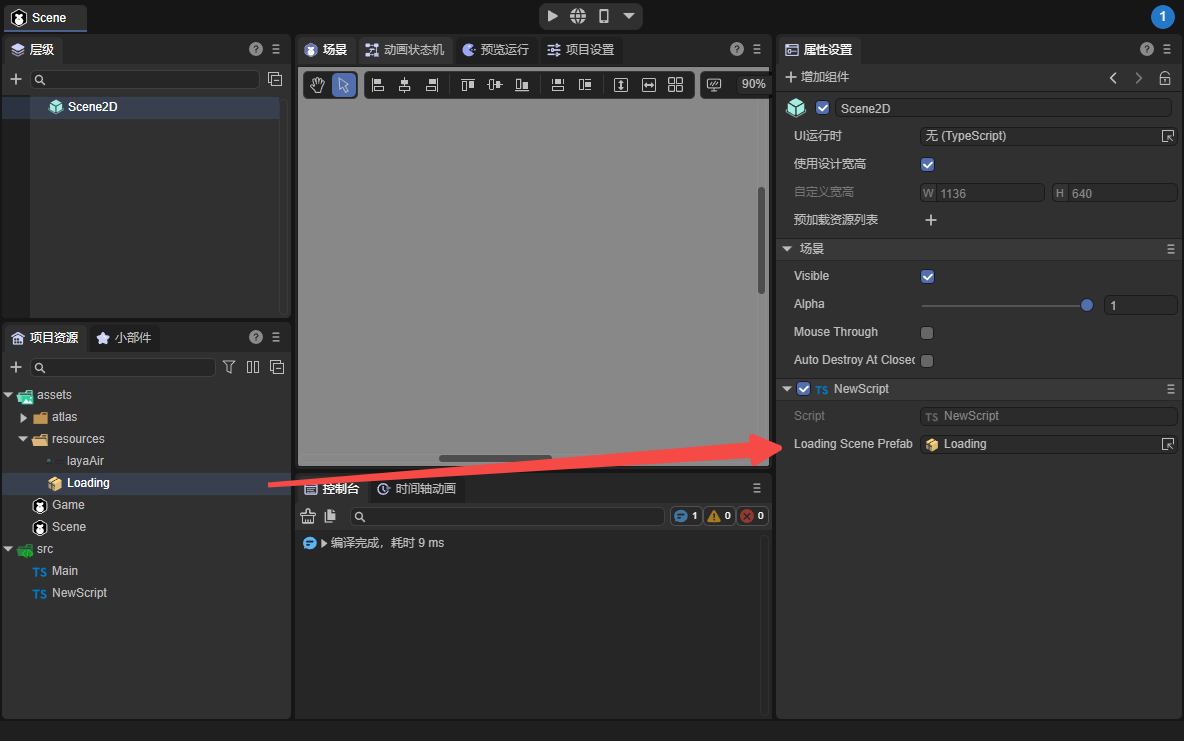Enable the Mouse Through checkbox

[927, 332]
